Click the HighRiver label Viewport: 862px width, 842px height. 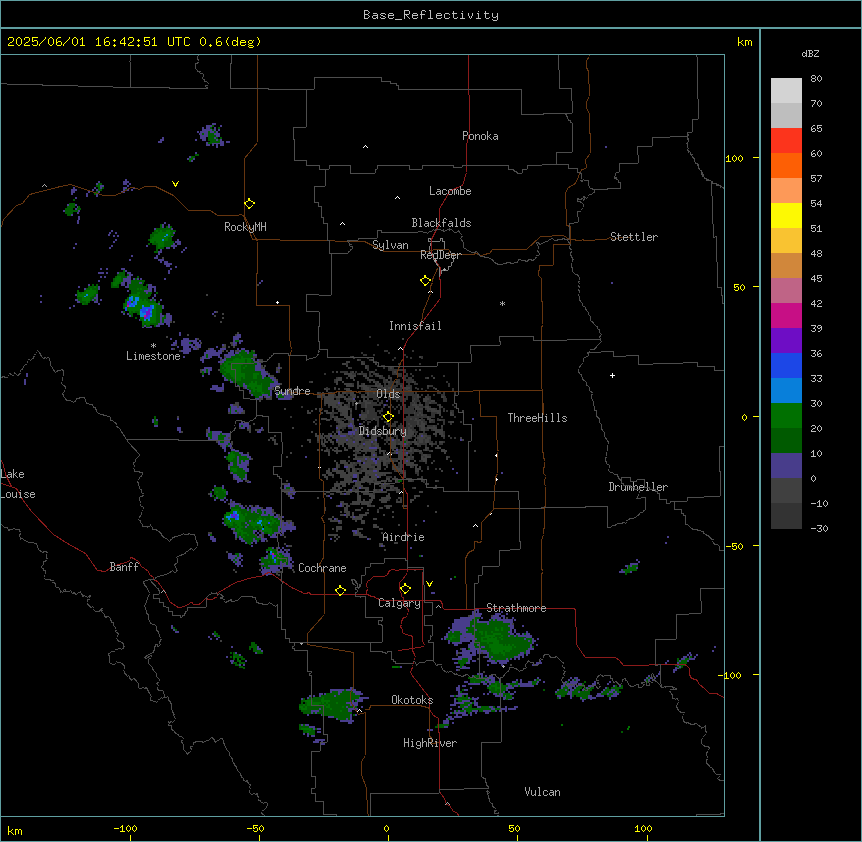pos(430,743)
